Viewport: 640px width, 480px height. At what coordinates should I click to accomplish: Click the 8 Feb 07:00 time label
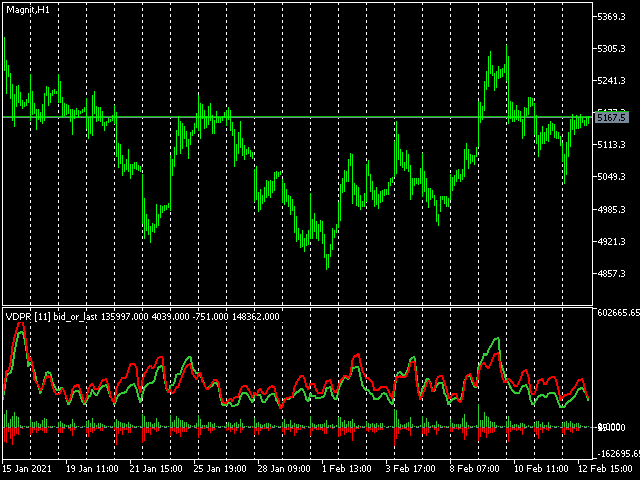[x=475, y=469]
